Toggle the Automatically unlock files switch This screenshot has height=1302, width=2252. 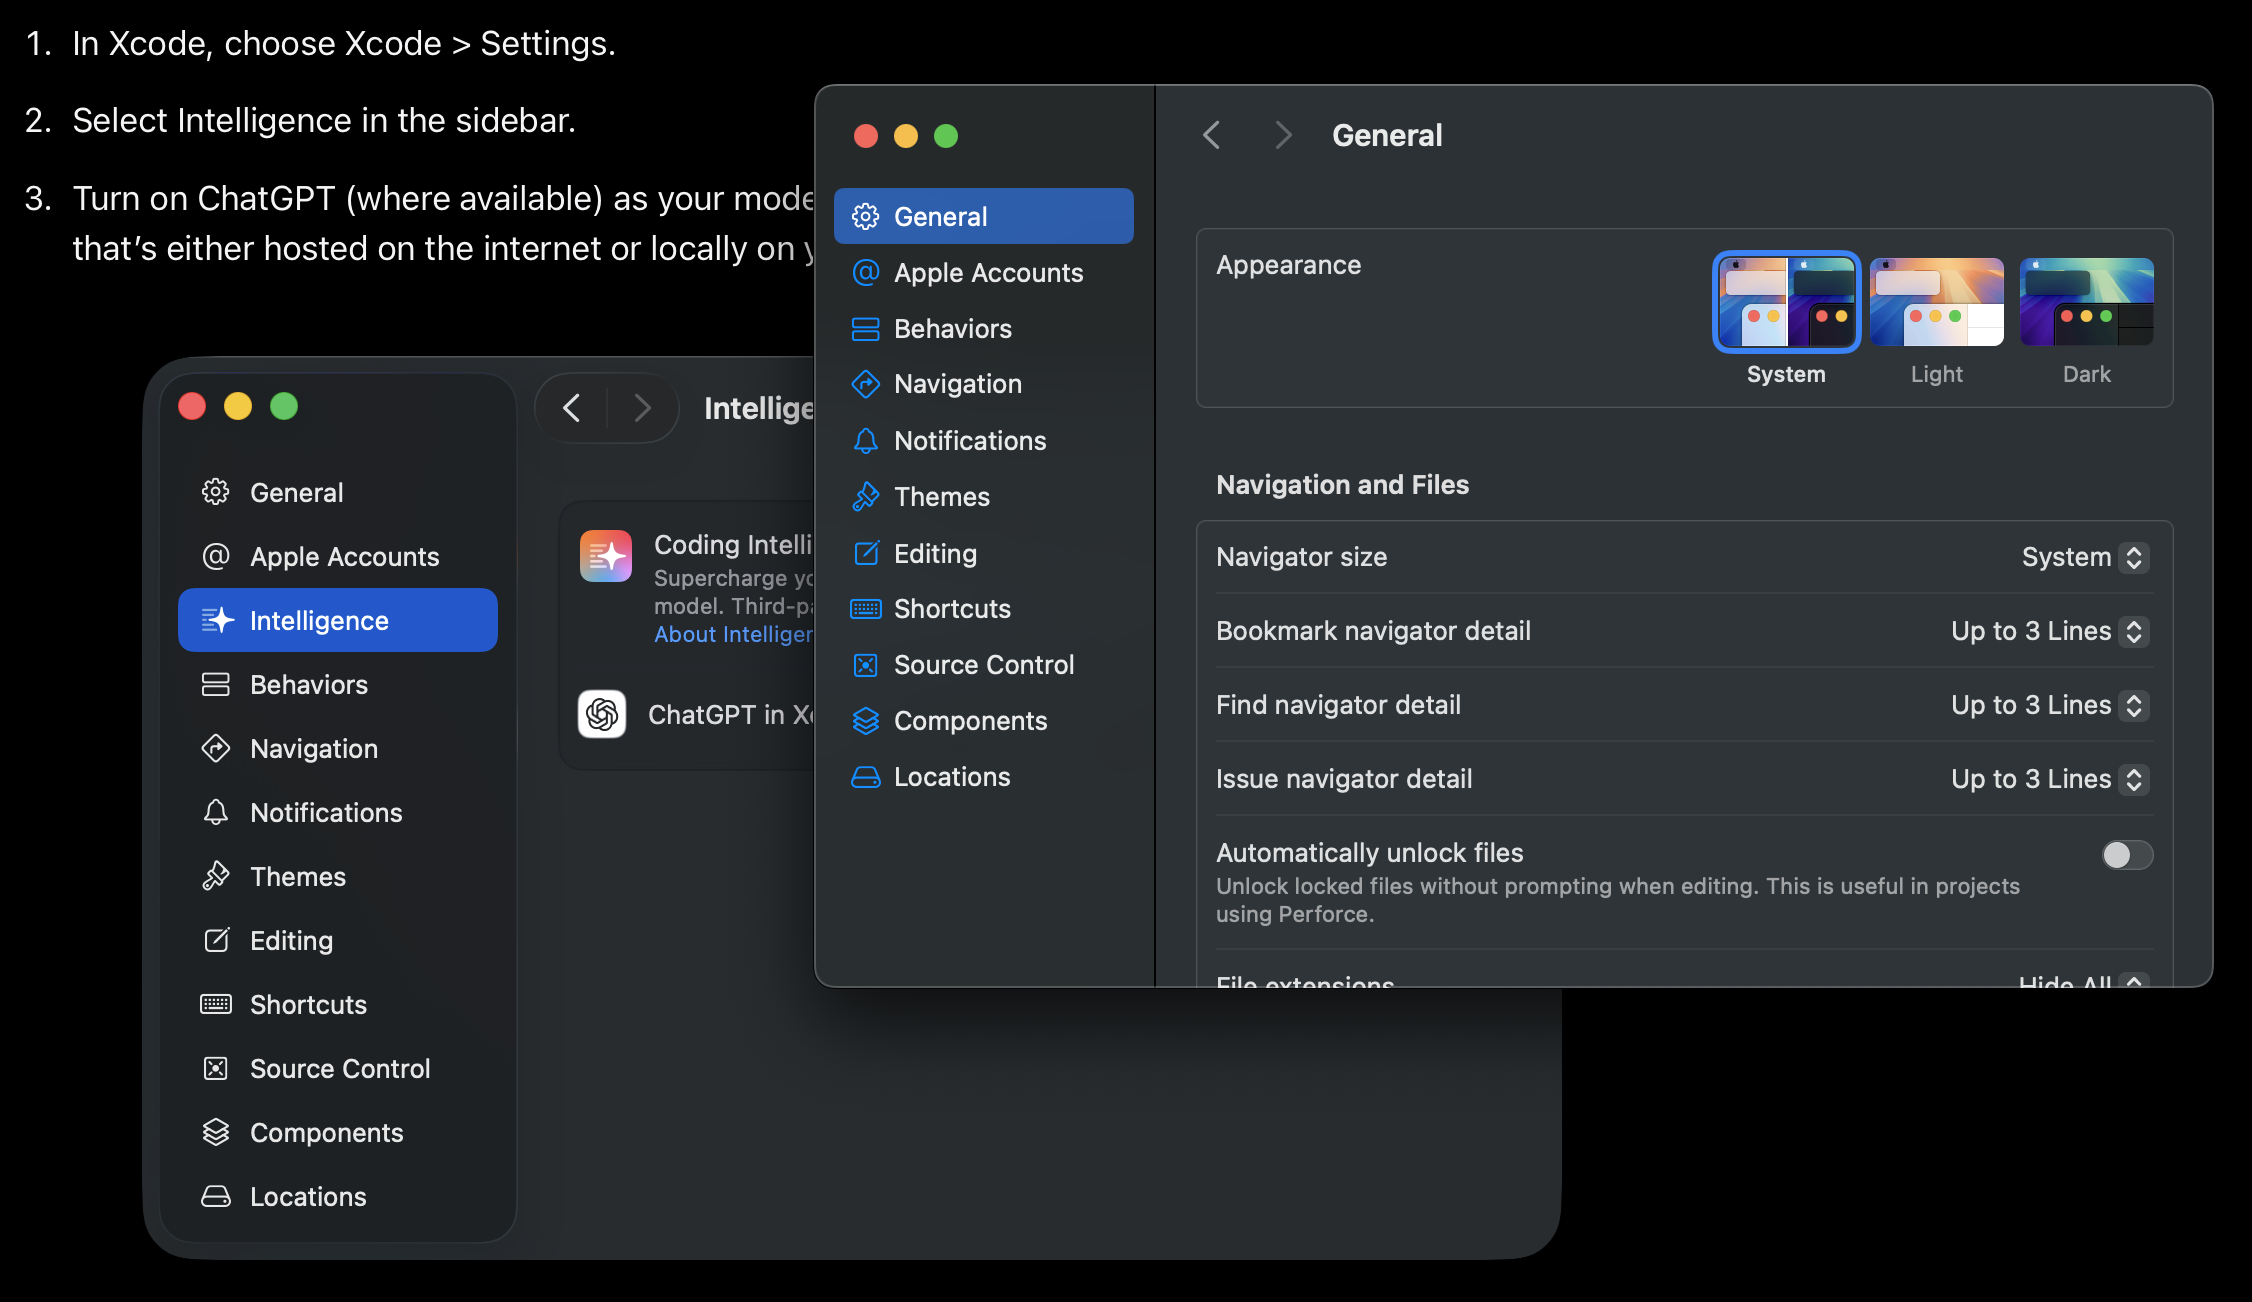[2127, 855]
